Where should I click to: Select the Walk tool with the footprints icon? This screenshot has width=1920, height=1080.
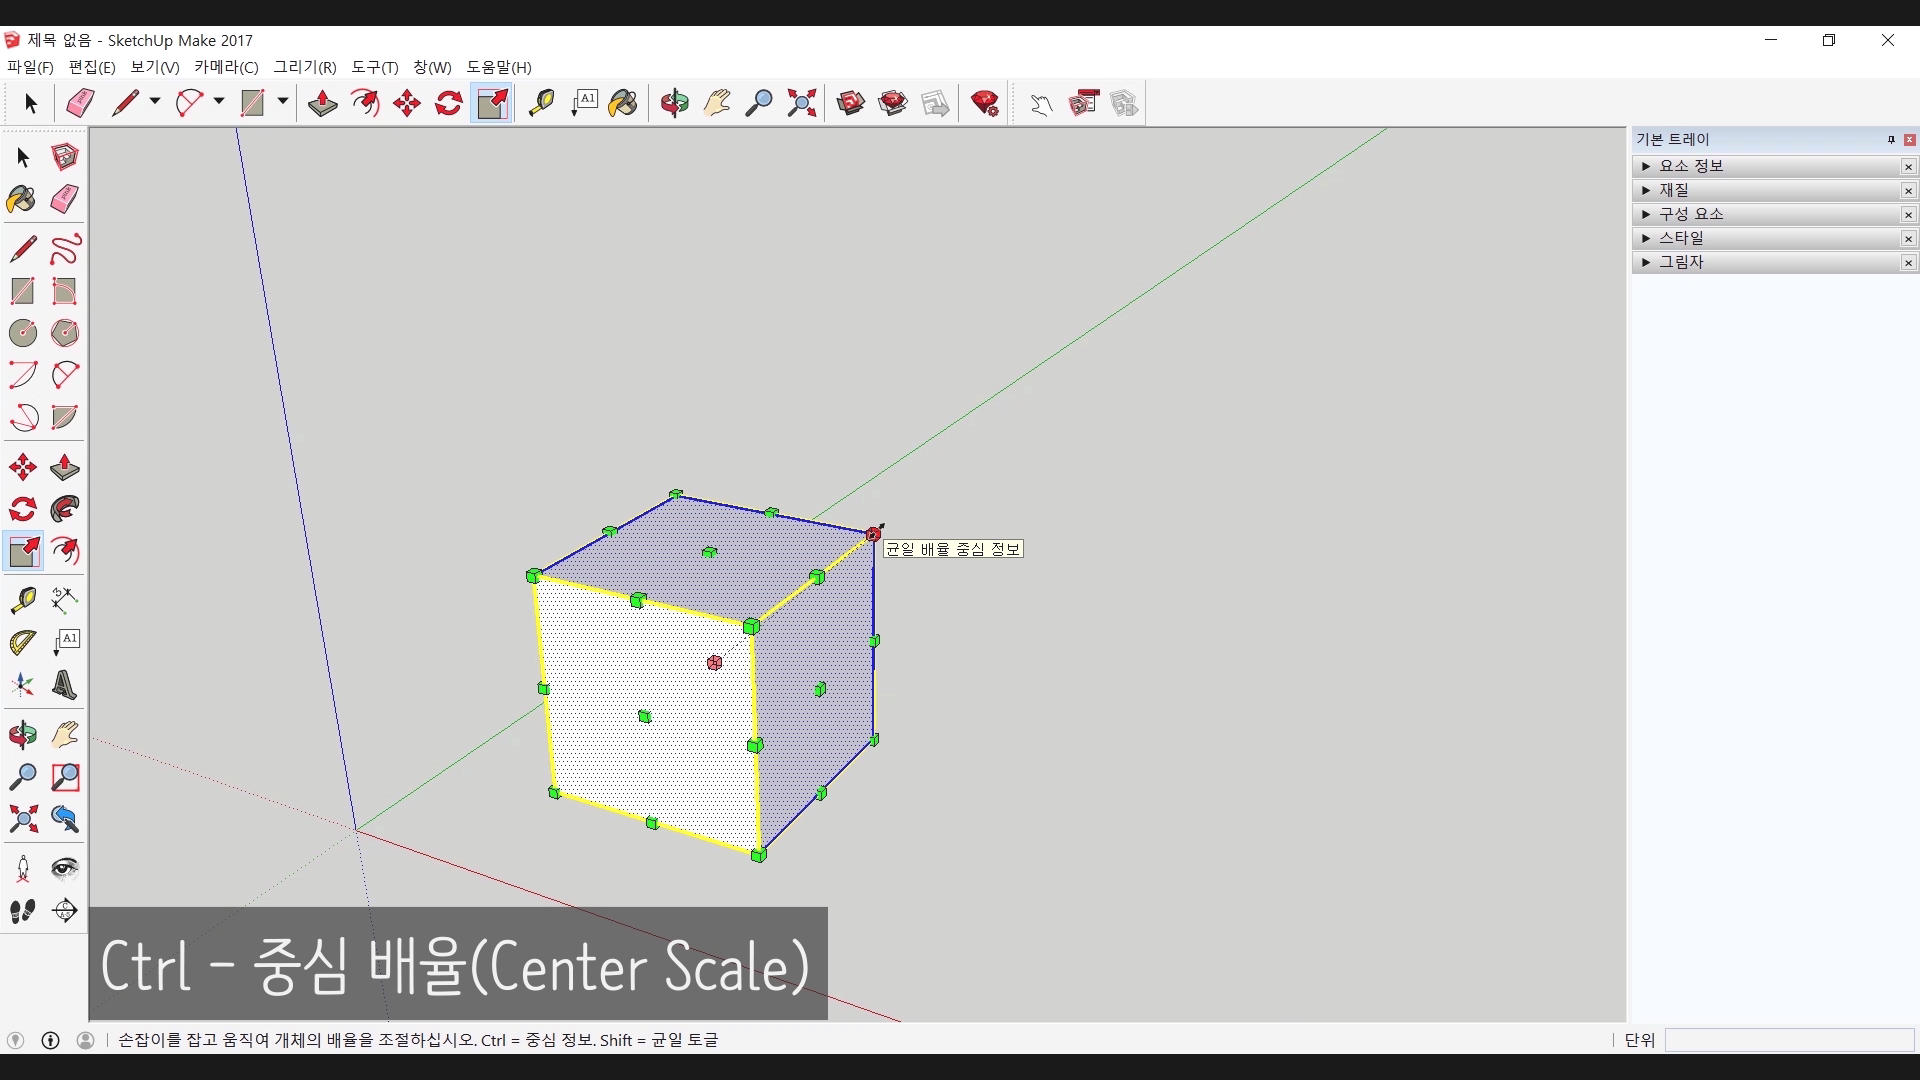[23, 911]
